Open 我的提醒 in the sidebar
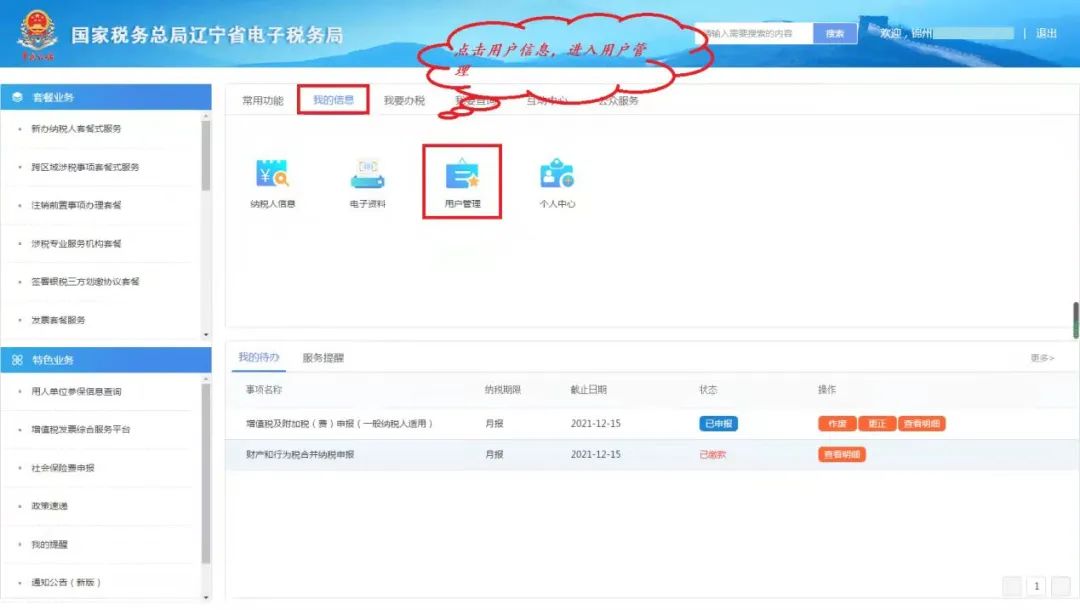Screen dimensions: 1080x610 coord(49,545)
